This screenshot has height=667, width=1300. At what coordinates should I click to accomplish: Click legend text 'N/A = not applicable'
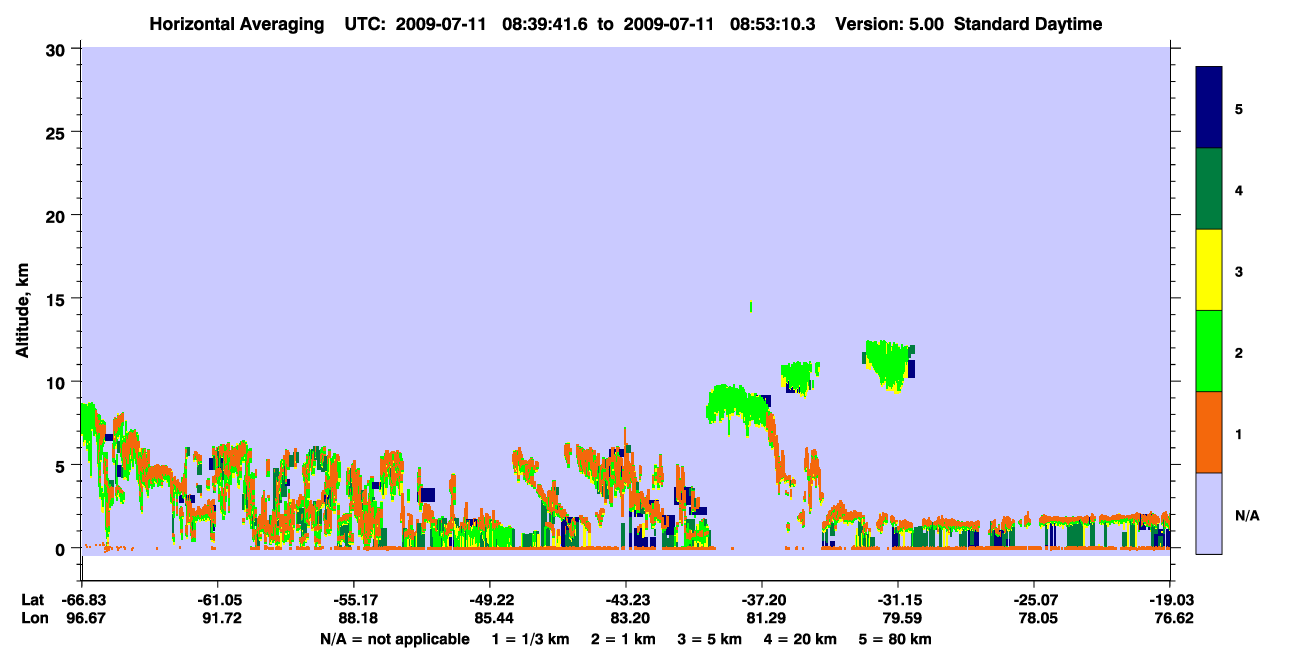click(x=395, y=639)
